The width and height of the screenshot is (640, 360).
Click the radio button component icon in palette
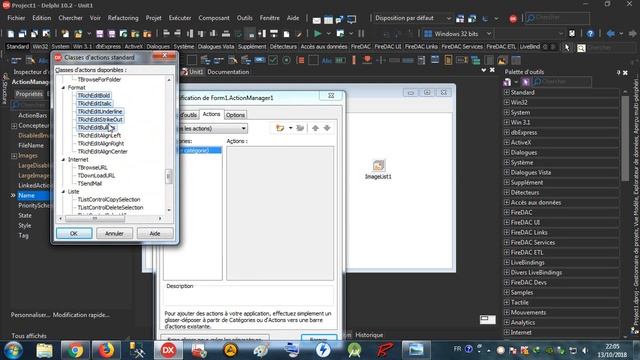coord(287,60)
